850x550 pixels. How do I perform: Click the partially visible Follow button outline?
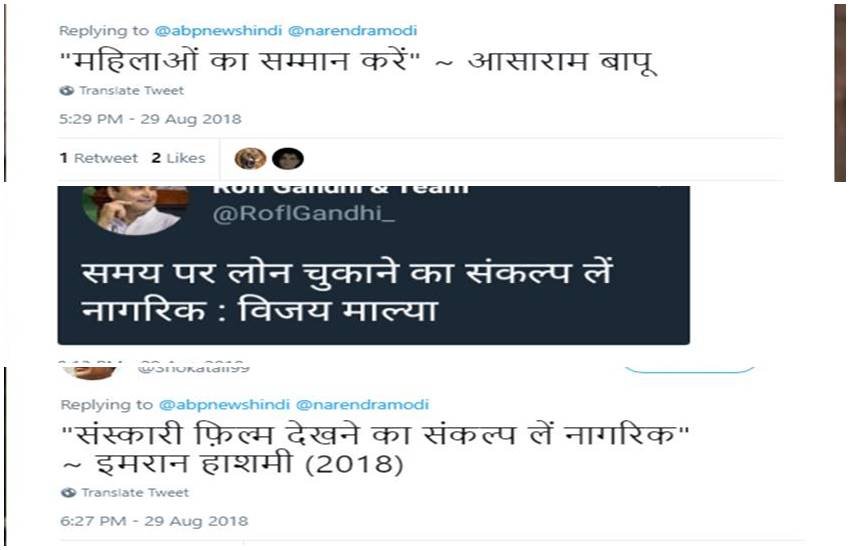click(x=690, y=370)
